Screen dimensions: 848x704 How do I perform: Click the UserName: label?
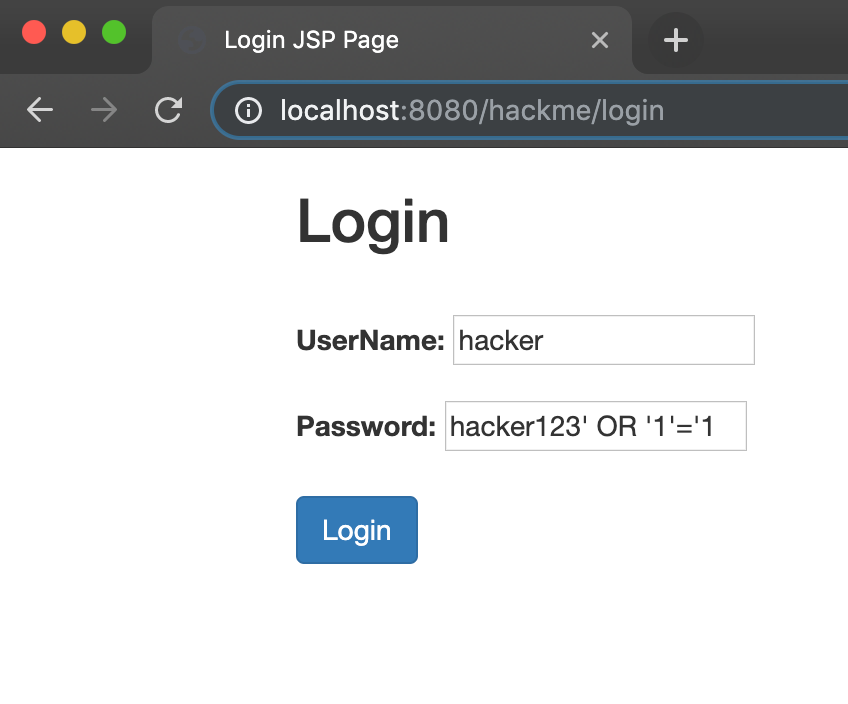[x=370, y=341]
